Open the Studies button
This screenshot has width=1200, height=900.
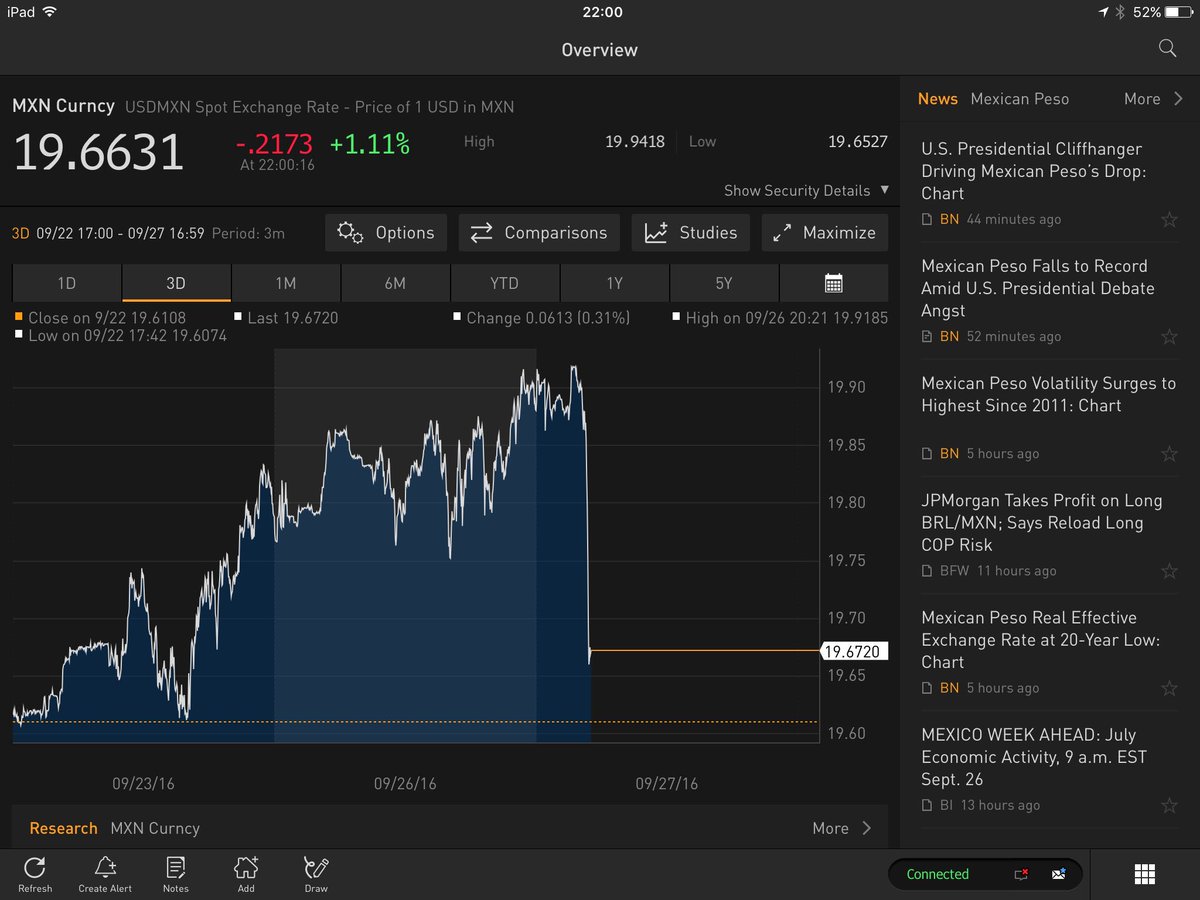click(691, 232)
